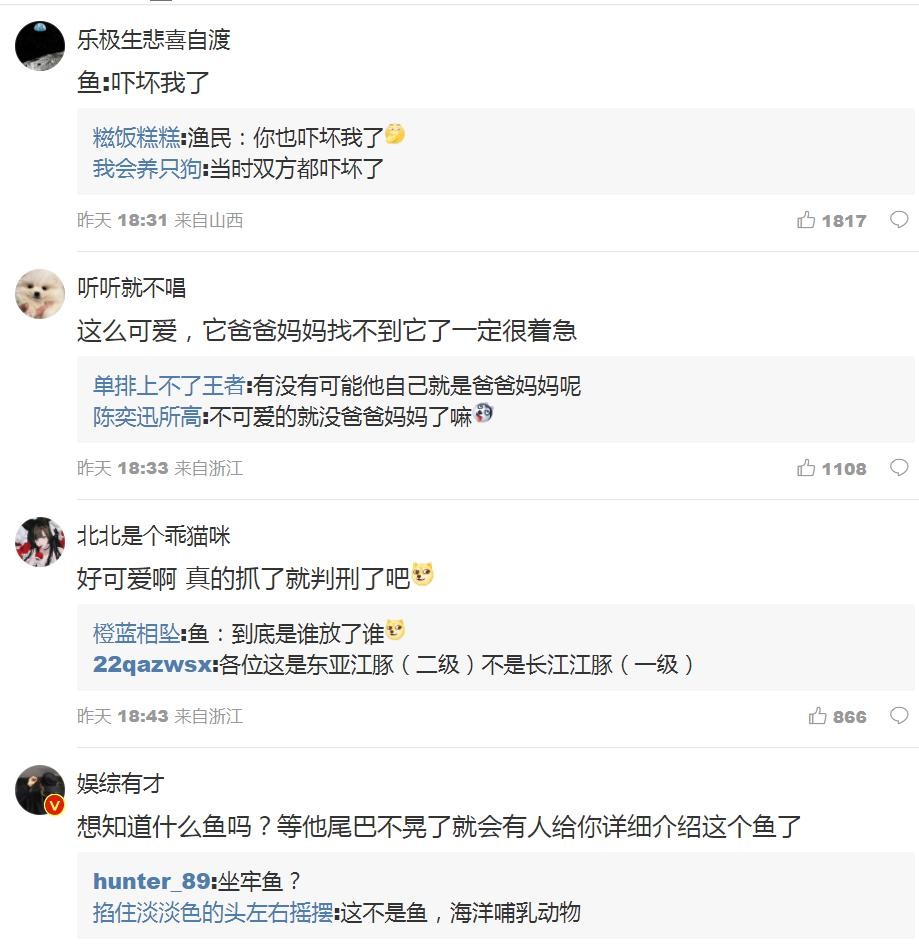Like the comment by 北北是个乖猫咪
919x950 pixels.
[818, 716]
